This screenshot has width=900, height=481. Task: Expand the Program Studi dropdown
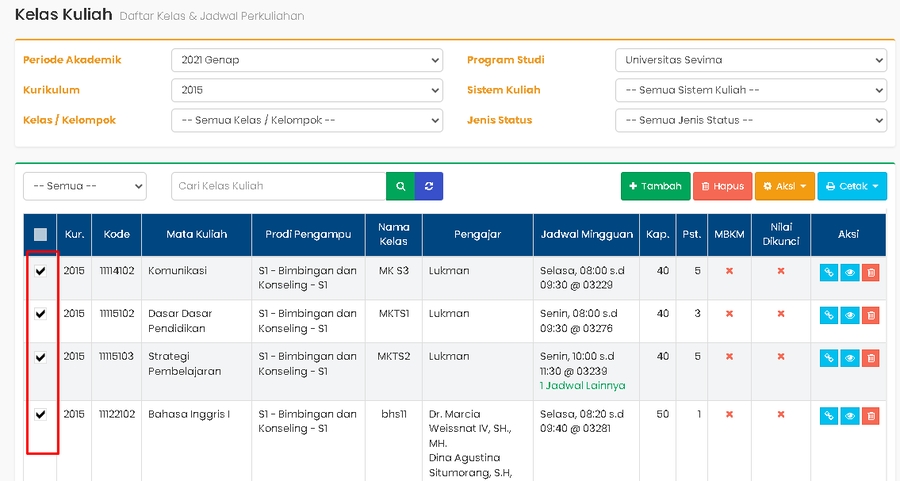click(x=750, y=60)
